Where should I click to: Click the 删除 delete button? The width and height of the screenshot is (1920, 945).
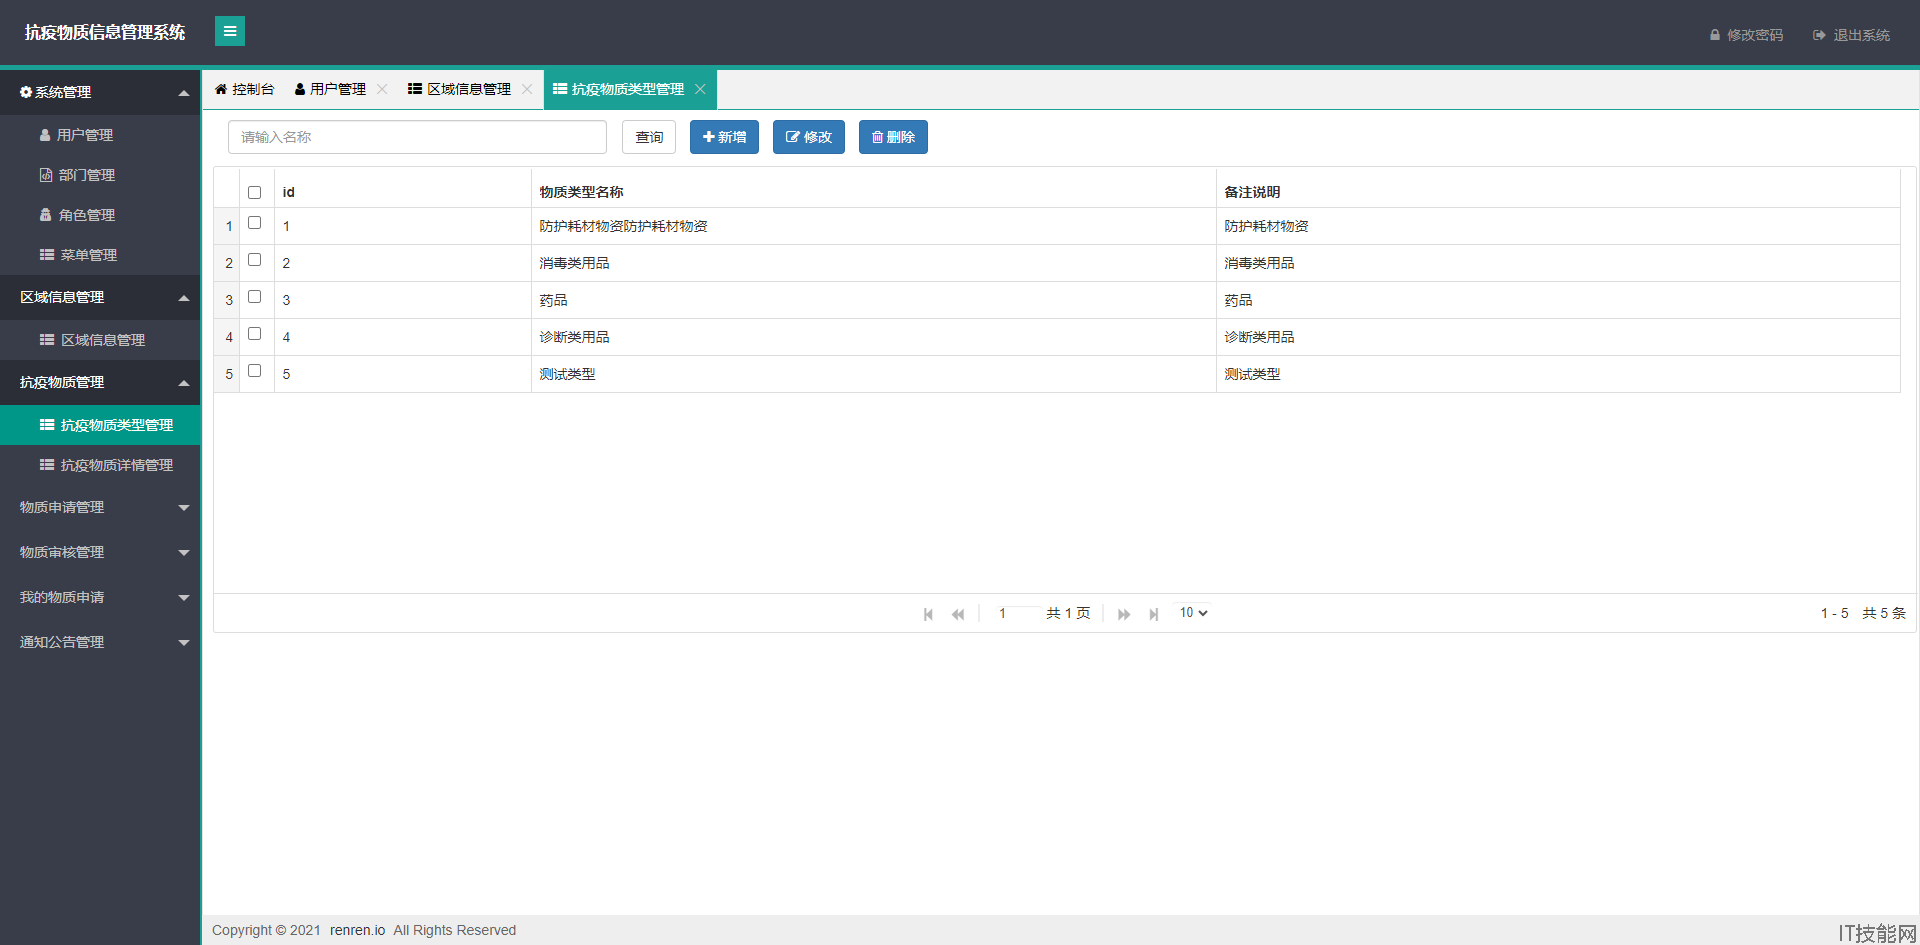coord(893,137)
